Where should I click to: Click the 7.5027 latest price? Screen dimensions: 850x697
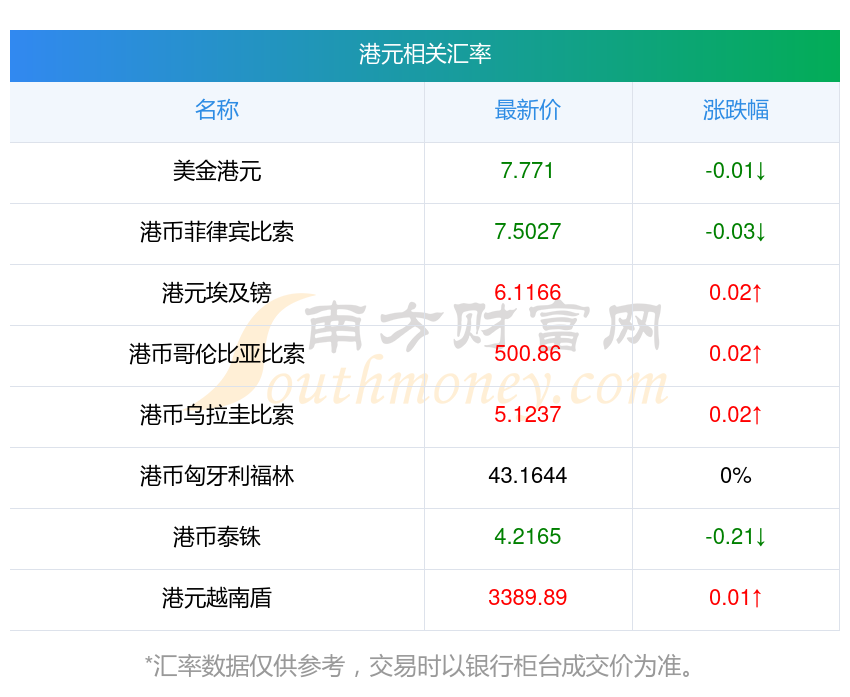(528, 232)
